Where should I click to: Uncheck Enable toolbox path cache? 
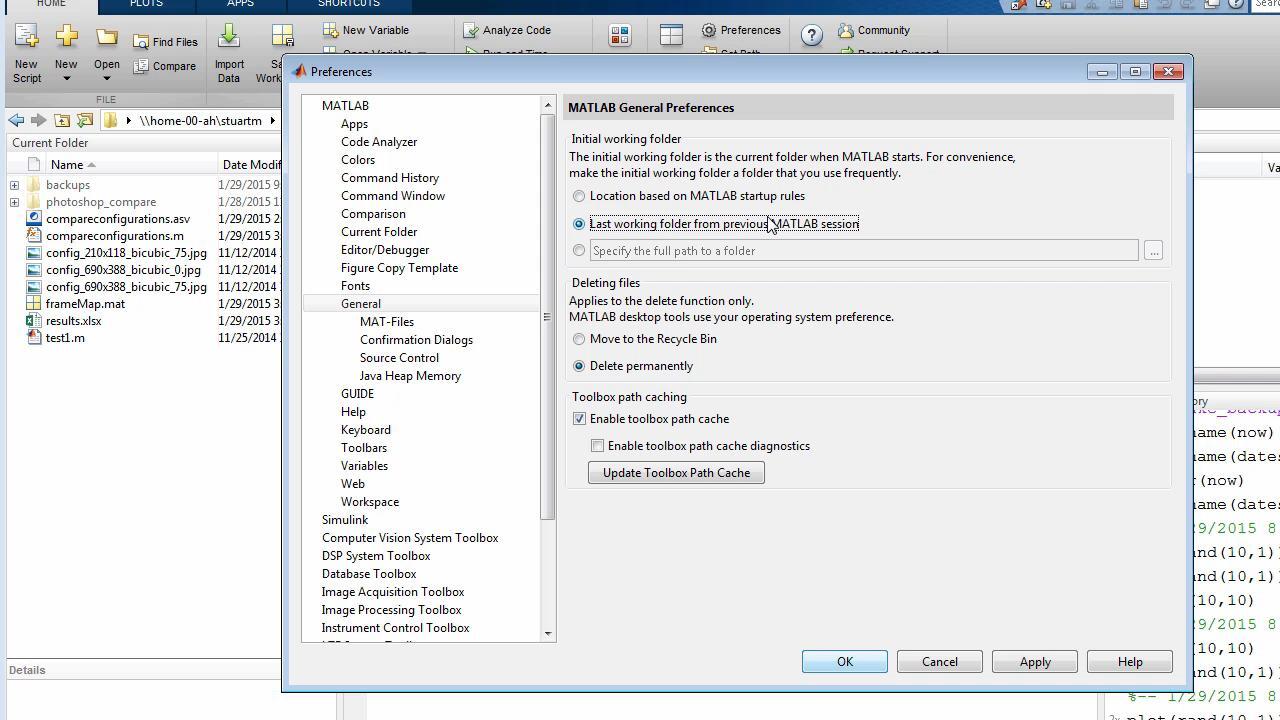coord(579,419)
